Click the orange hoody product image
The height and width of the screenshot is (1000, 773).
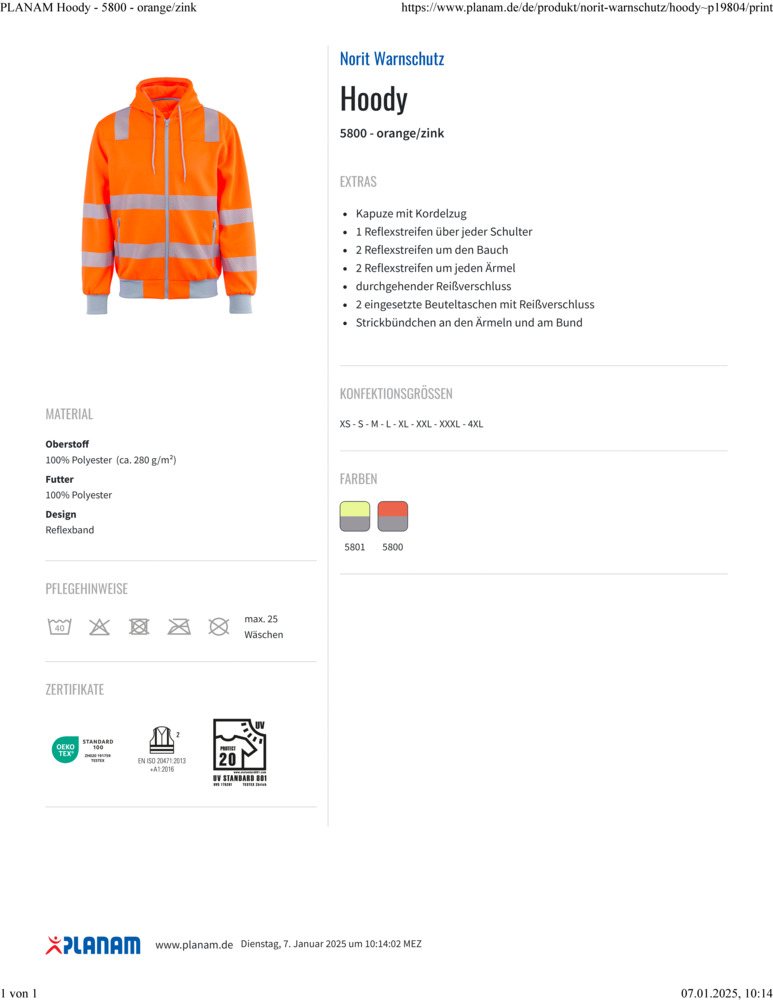click(x=170, y=195)
